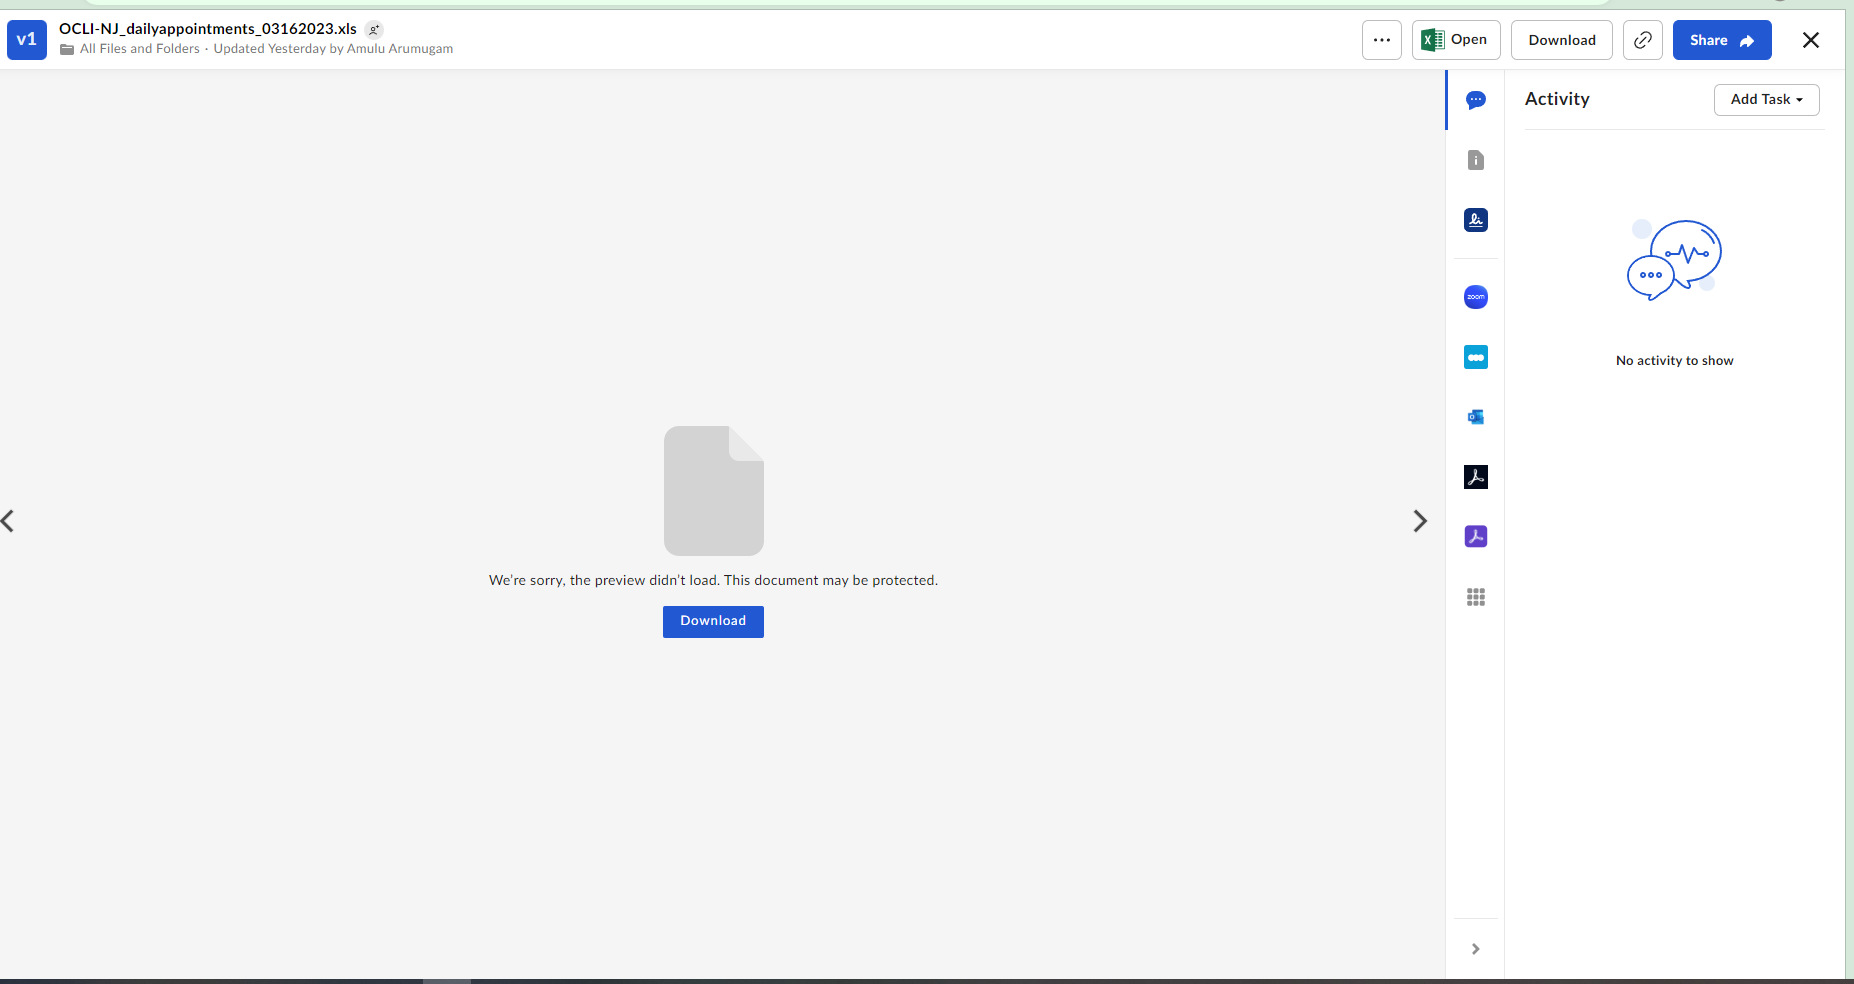Open file in Excel with Open button
The height and width of the screenshot is (984, 1854).
(1455, 40)
